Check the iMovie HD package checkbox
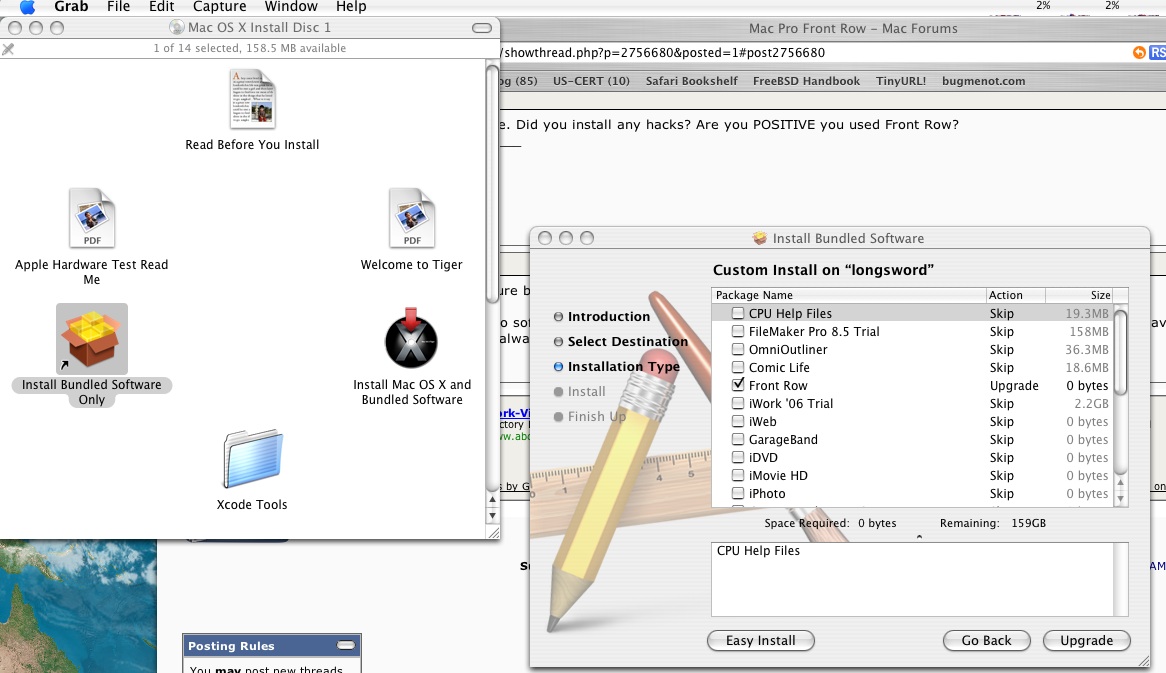The height and width of the screenshot is (673, 1166). click(x=738, y=475)
